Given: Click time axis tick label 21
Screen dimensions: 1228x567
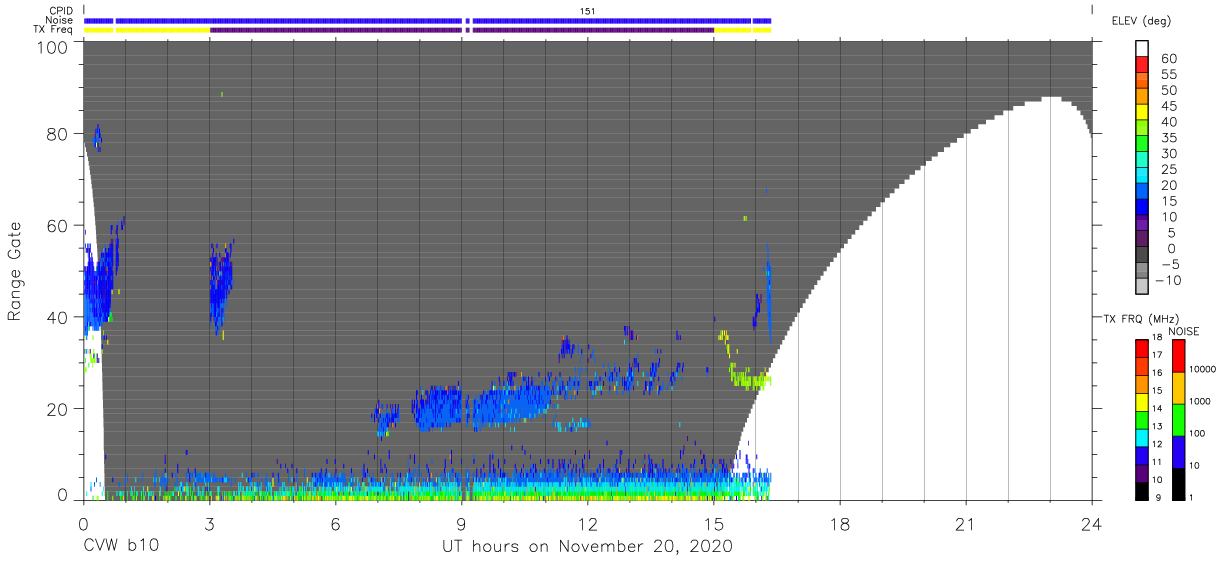Looking at the screenshot, I should click(x=966, y=523).
